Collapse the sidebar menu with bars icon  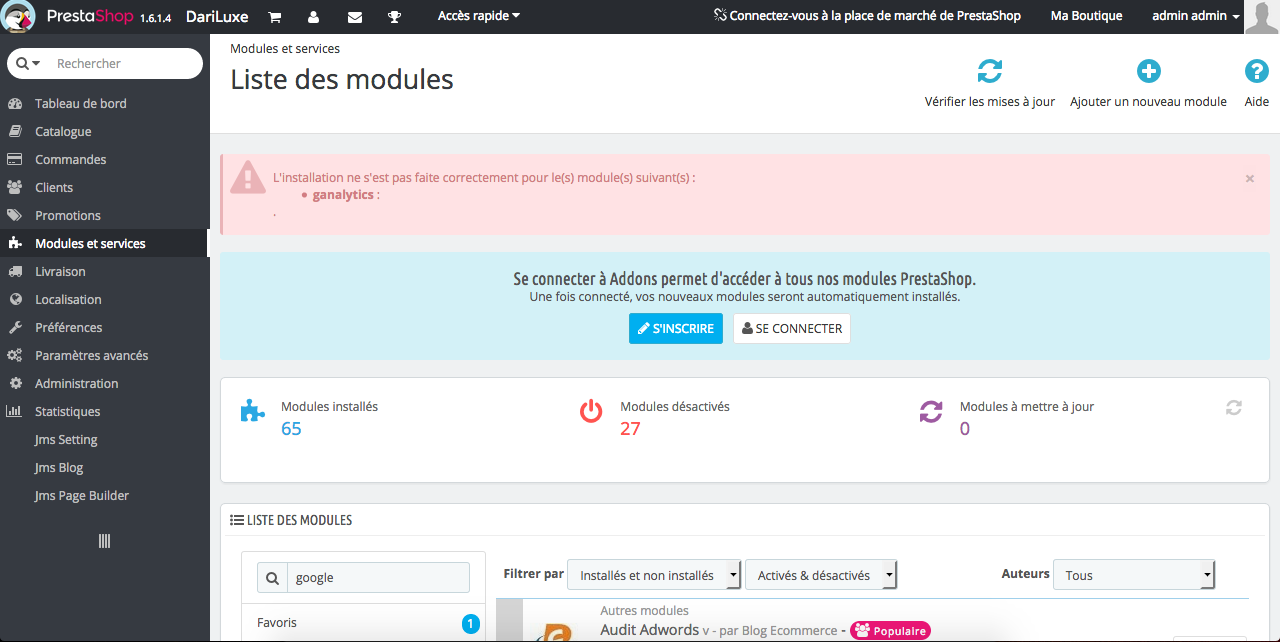click(x=104, y=541)
